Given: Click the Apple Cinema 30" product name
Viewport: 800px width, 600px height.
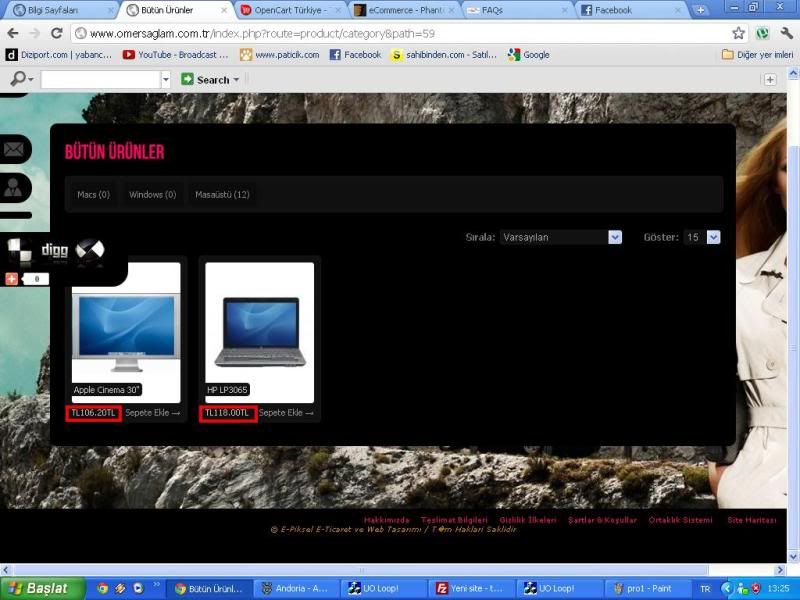Looking at the screenshot, I should tap(106, 390).
